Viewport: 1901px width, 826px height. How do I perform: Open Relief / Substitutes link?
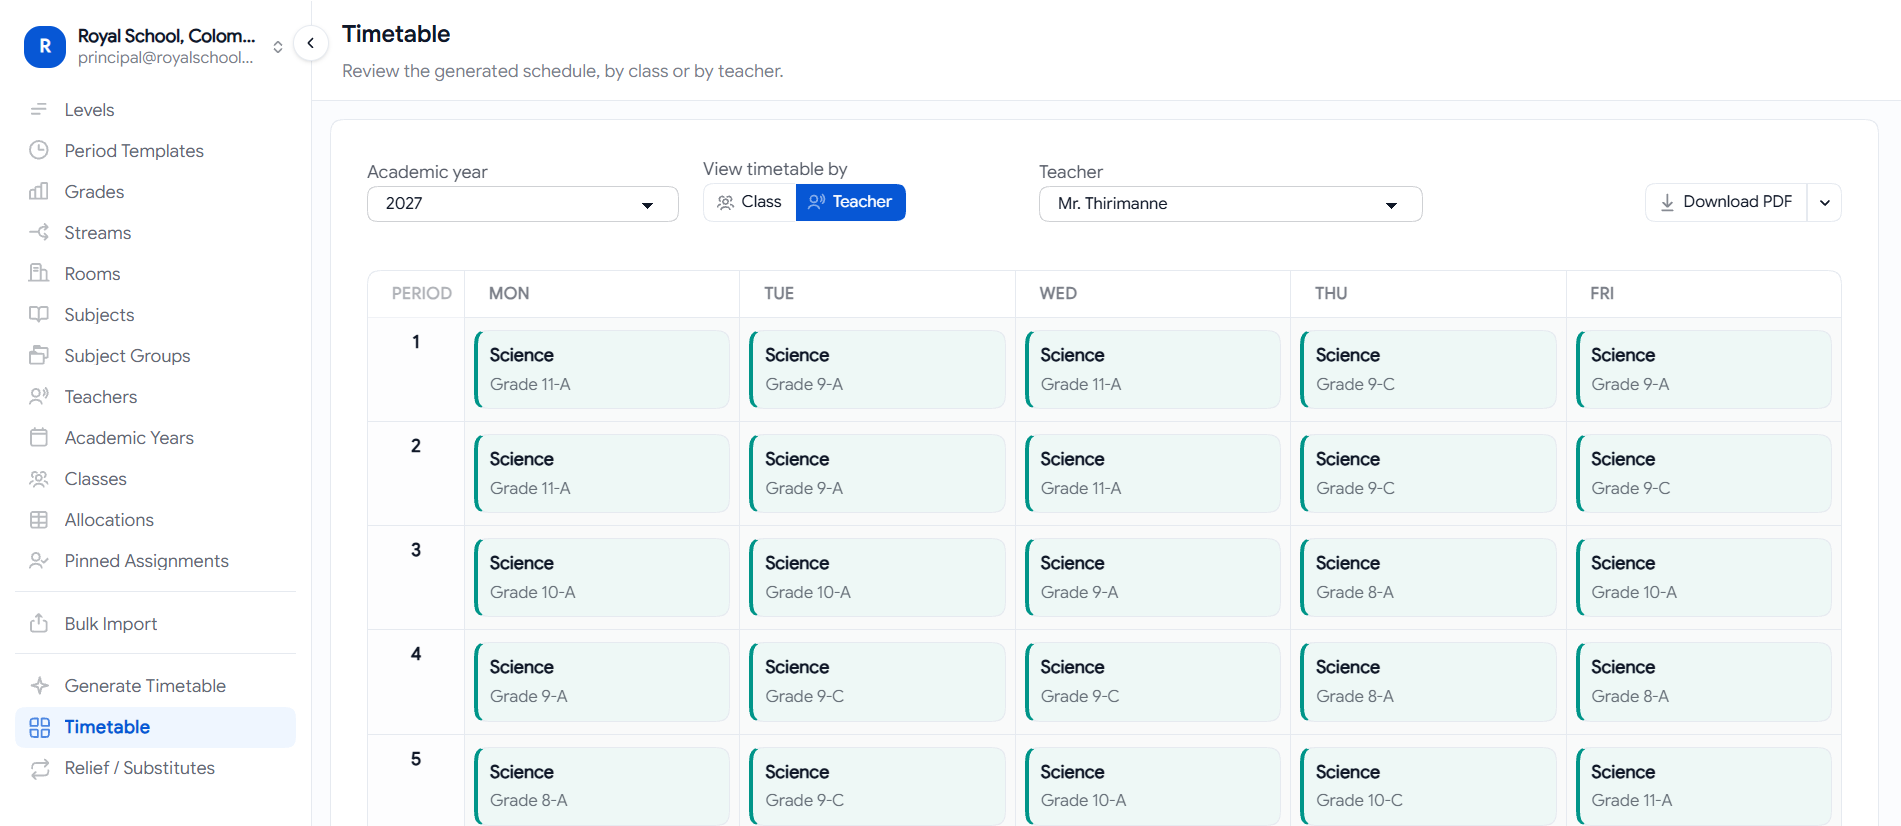click(x=155, y=767)
